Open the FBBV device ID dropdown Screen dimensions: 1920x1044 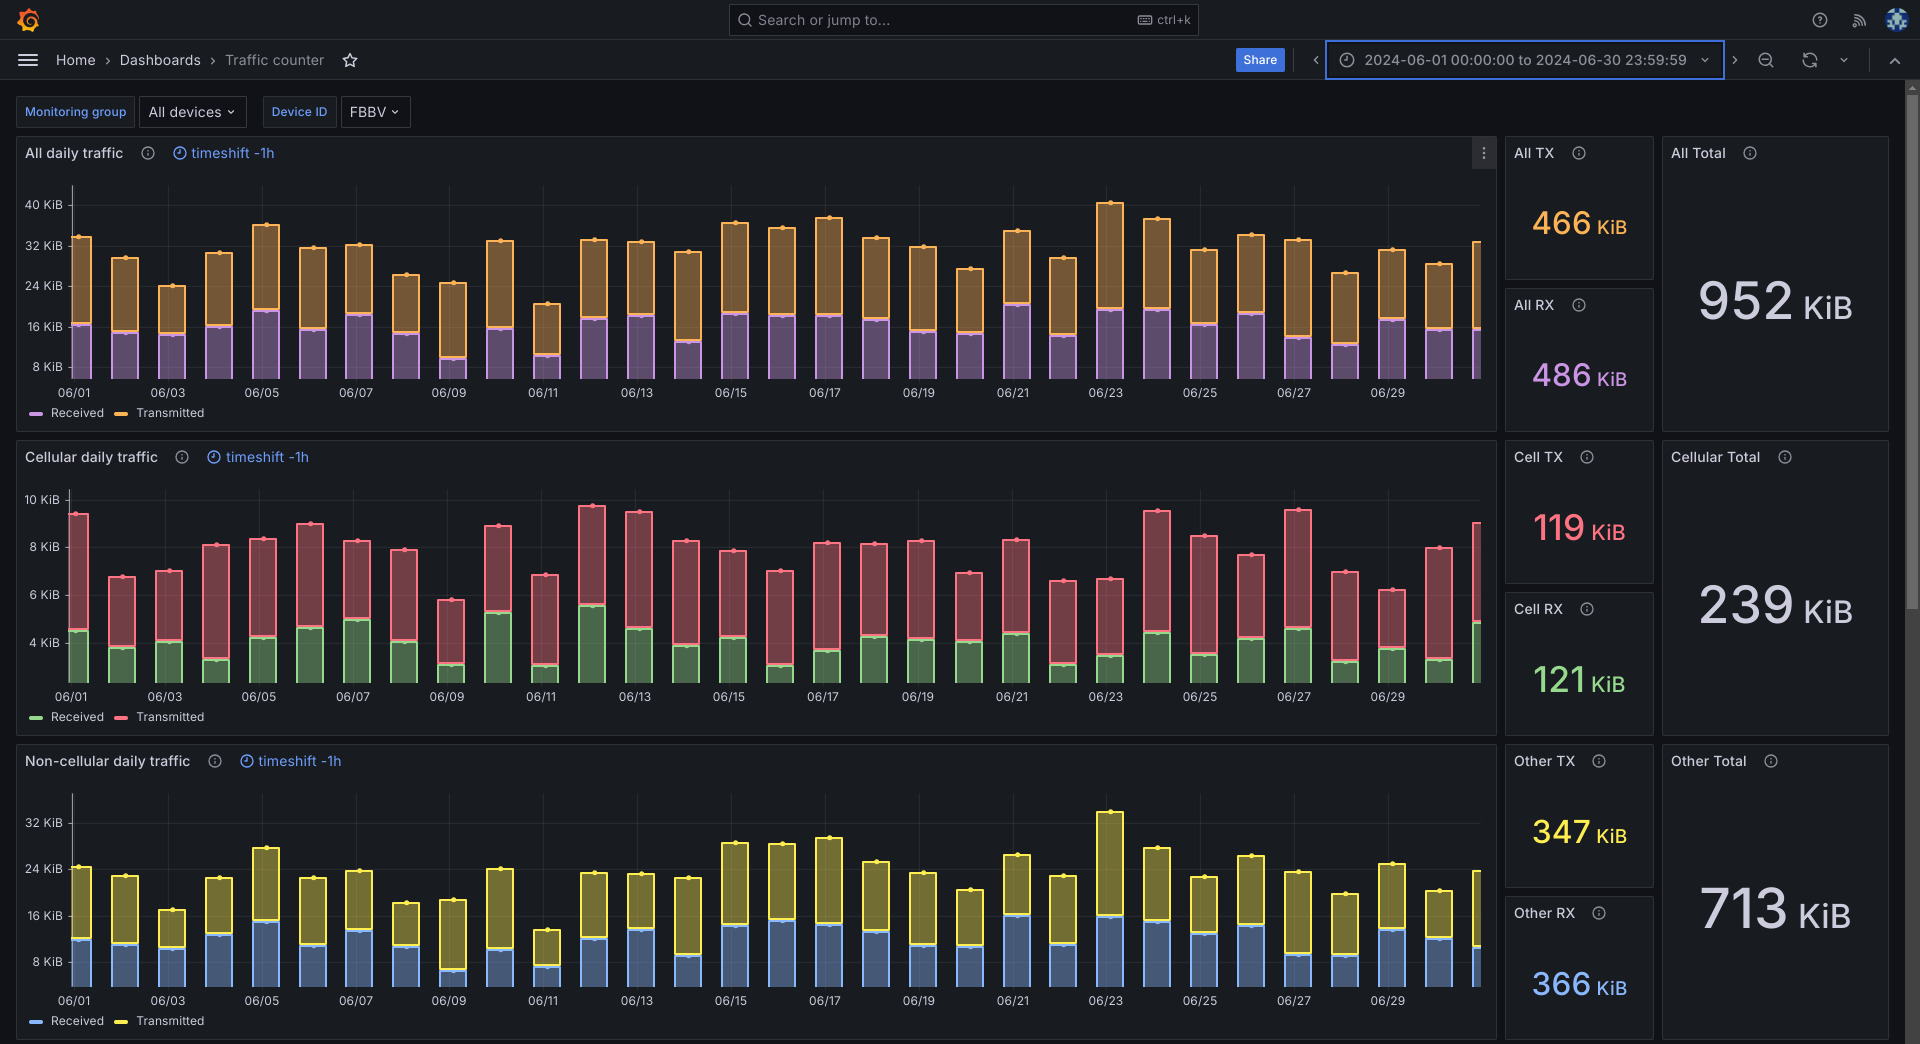375,112
